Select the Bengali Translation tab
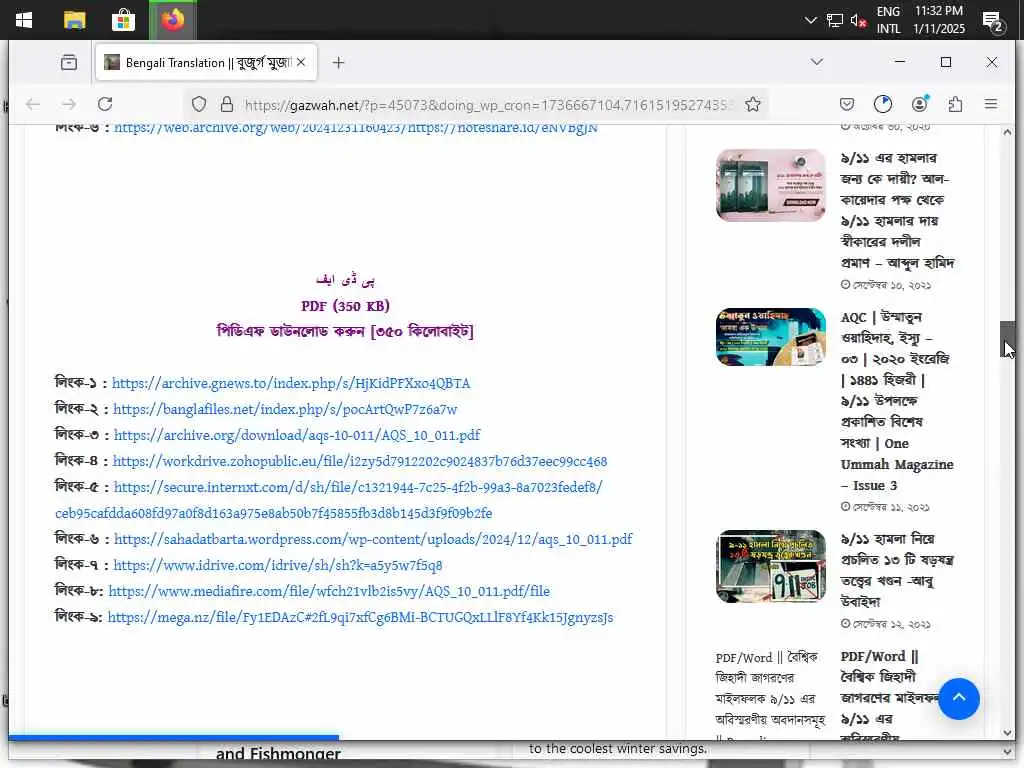Viewport: 1024px width, 768px height. [206, 63]
